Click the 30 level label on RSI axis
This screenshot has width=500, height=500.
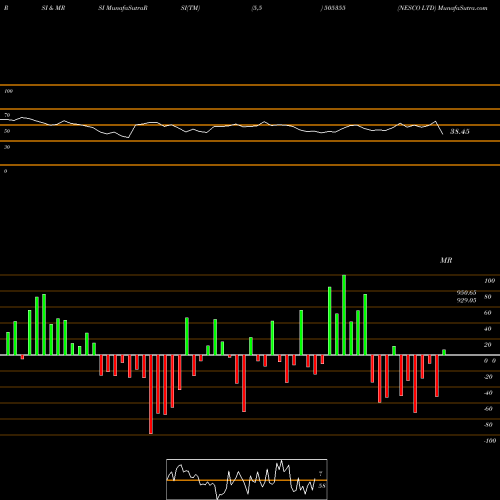7,147
